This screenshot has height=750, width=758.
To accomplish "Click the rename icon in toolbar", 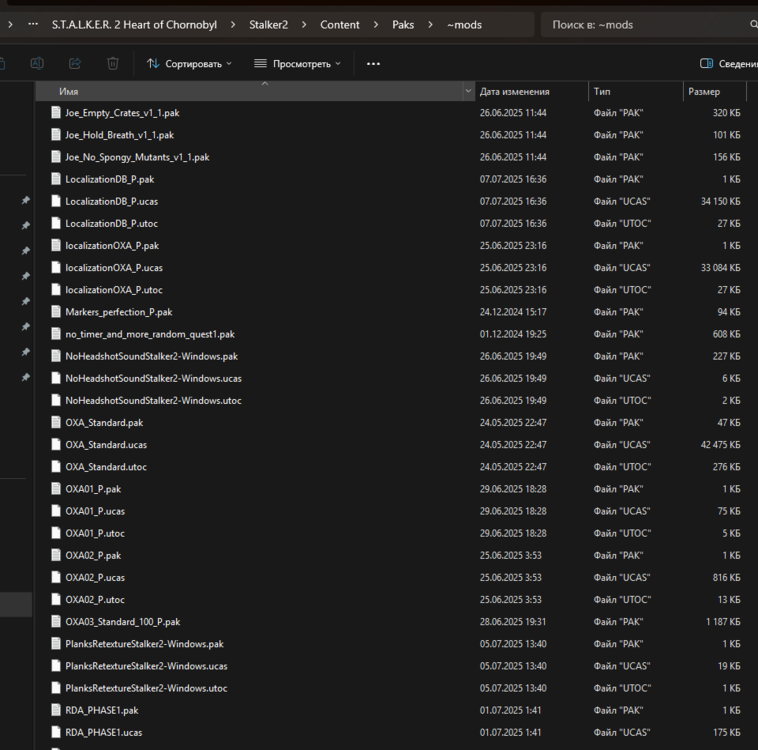I will (x=37, y=63).
